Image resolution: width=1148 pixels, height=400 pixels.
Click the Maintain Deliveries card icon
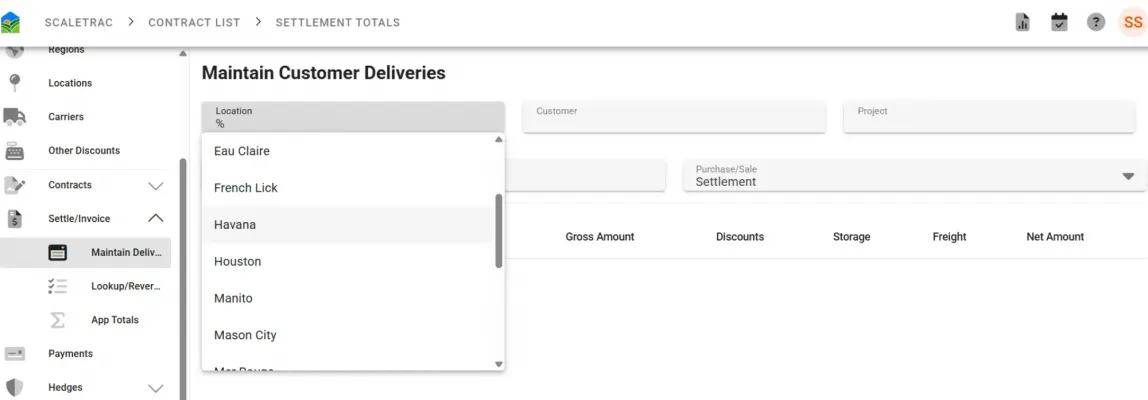point(57,252)
